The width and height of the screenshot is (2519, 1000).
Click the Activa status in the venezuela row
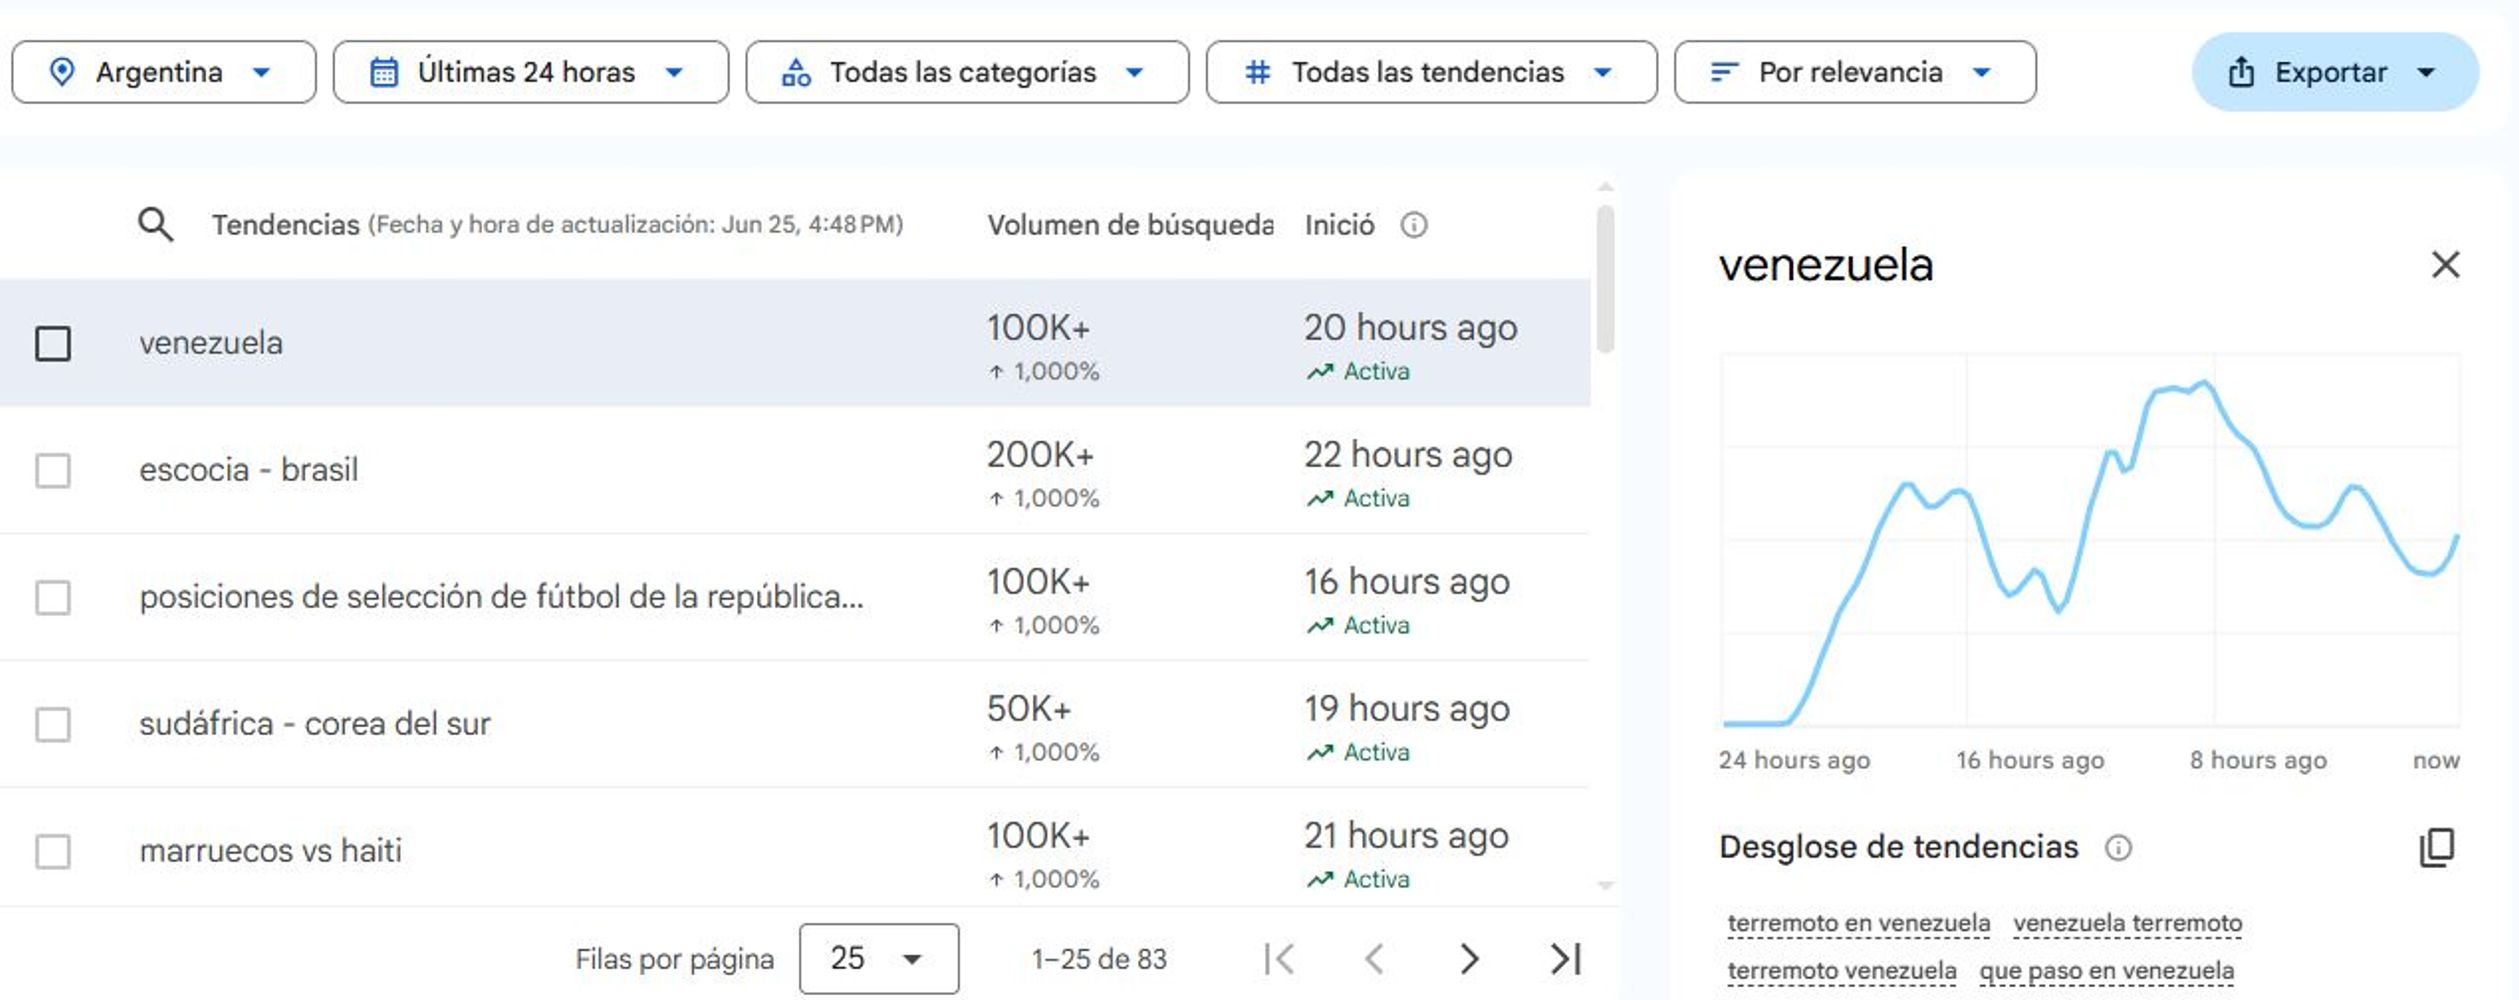pos(1359,372)
